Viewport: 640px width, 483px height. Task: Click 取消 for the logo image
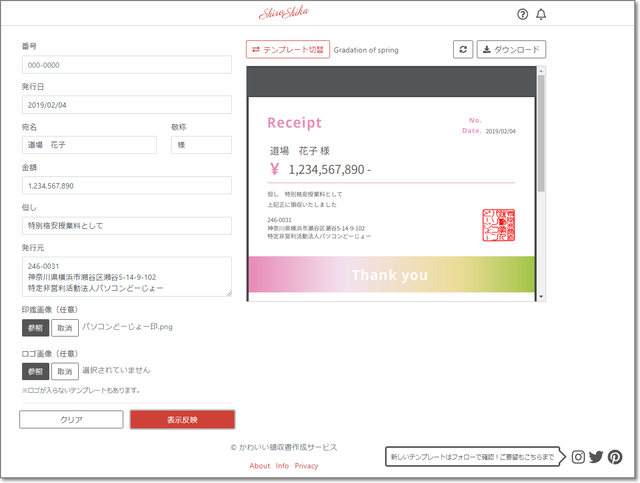pyautogui.click(x=65, y=371)
